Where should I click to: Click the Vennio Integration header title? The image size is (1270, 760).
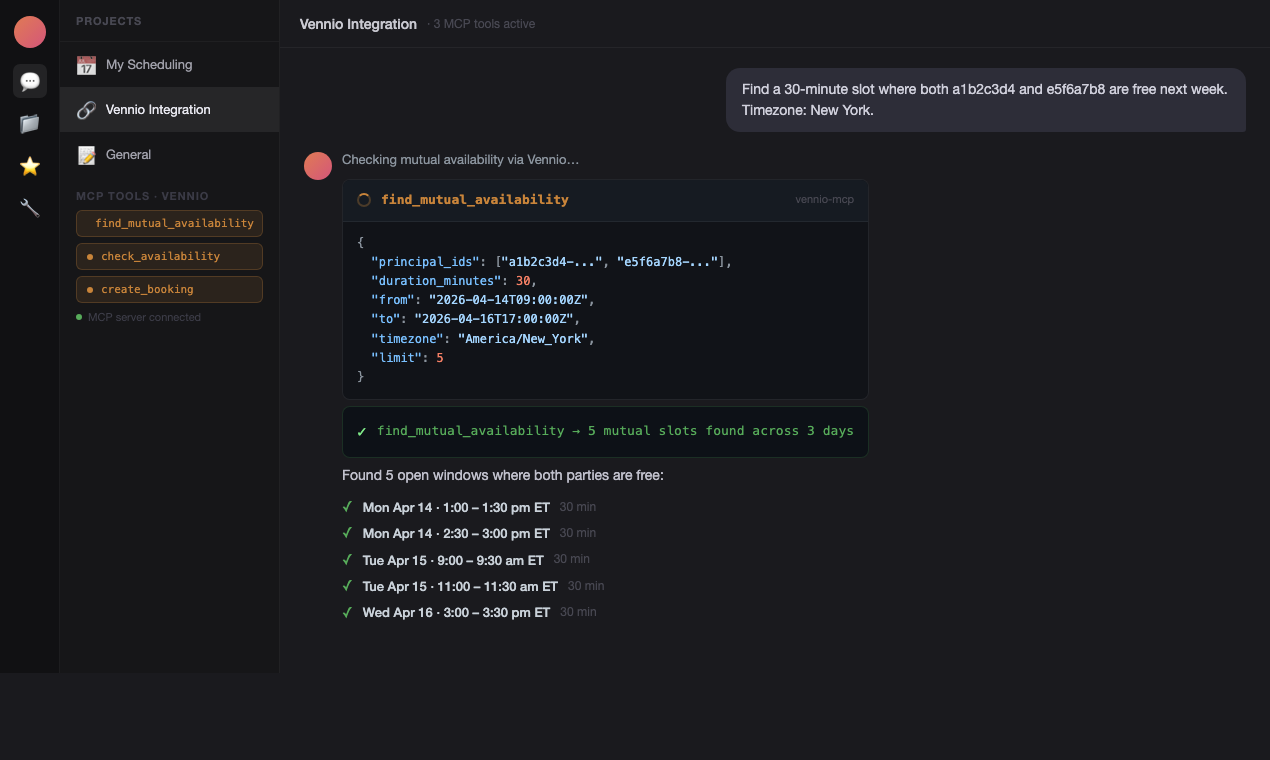point(358,24)
